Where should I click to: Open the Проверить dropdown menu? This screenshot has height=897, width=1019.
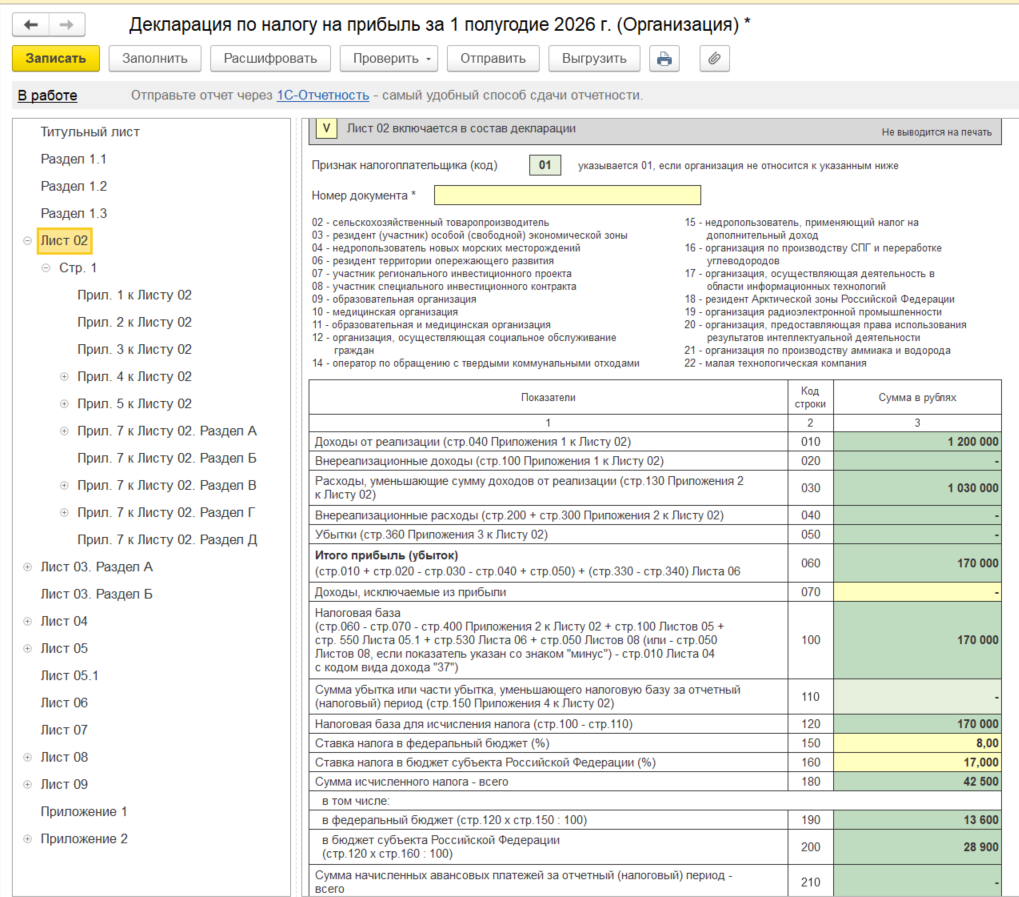389,58
